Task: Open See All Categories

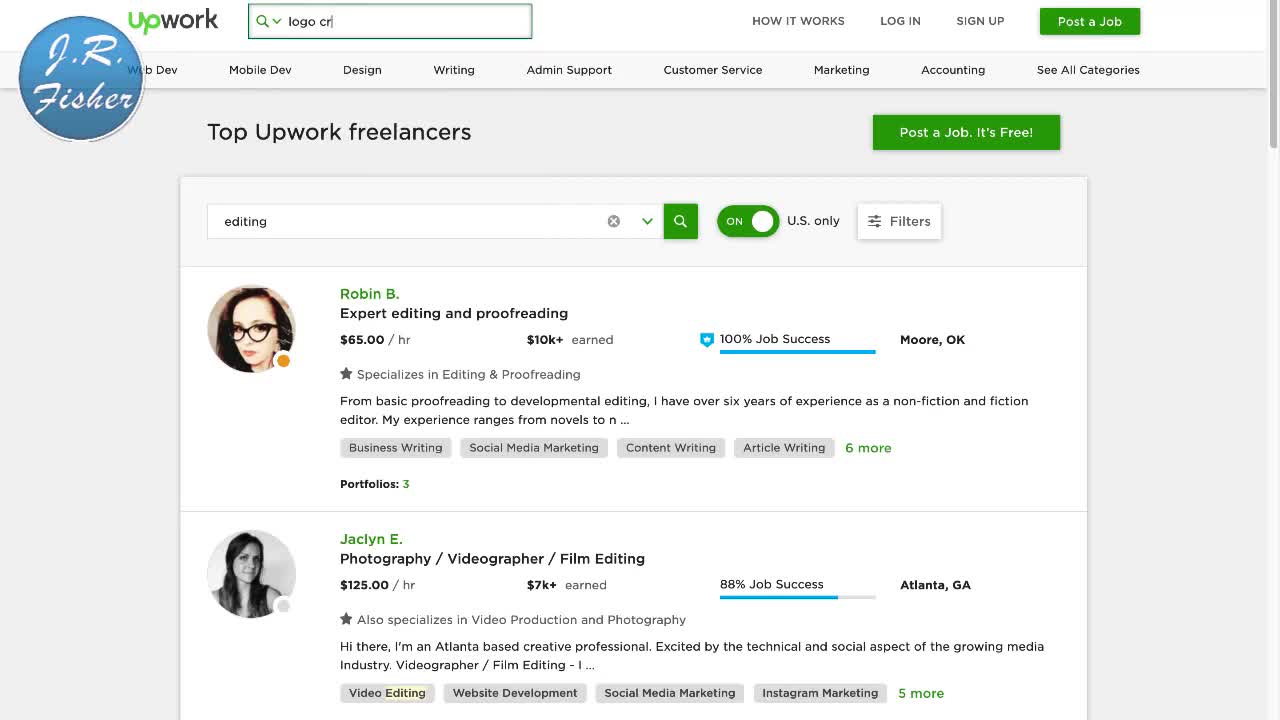Action: pos(1088,70)
